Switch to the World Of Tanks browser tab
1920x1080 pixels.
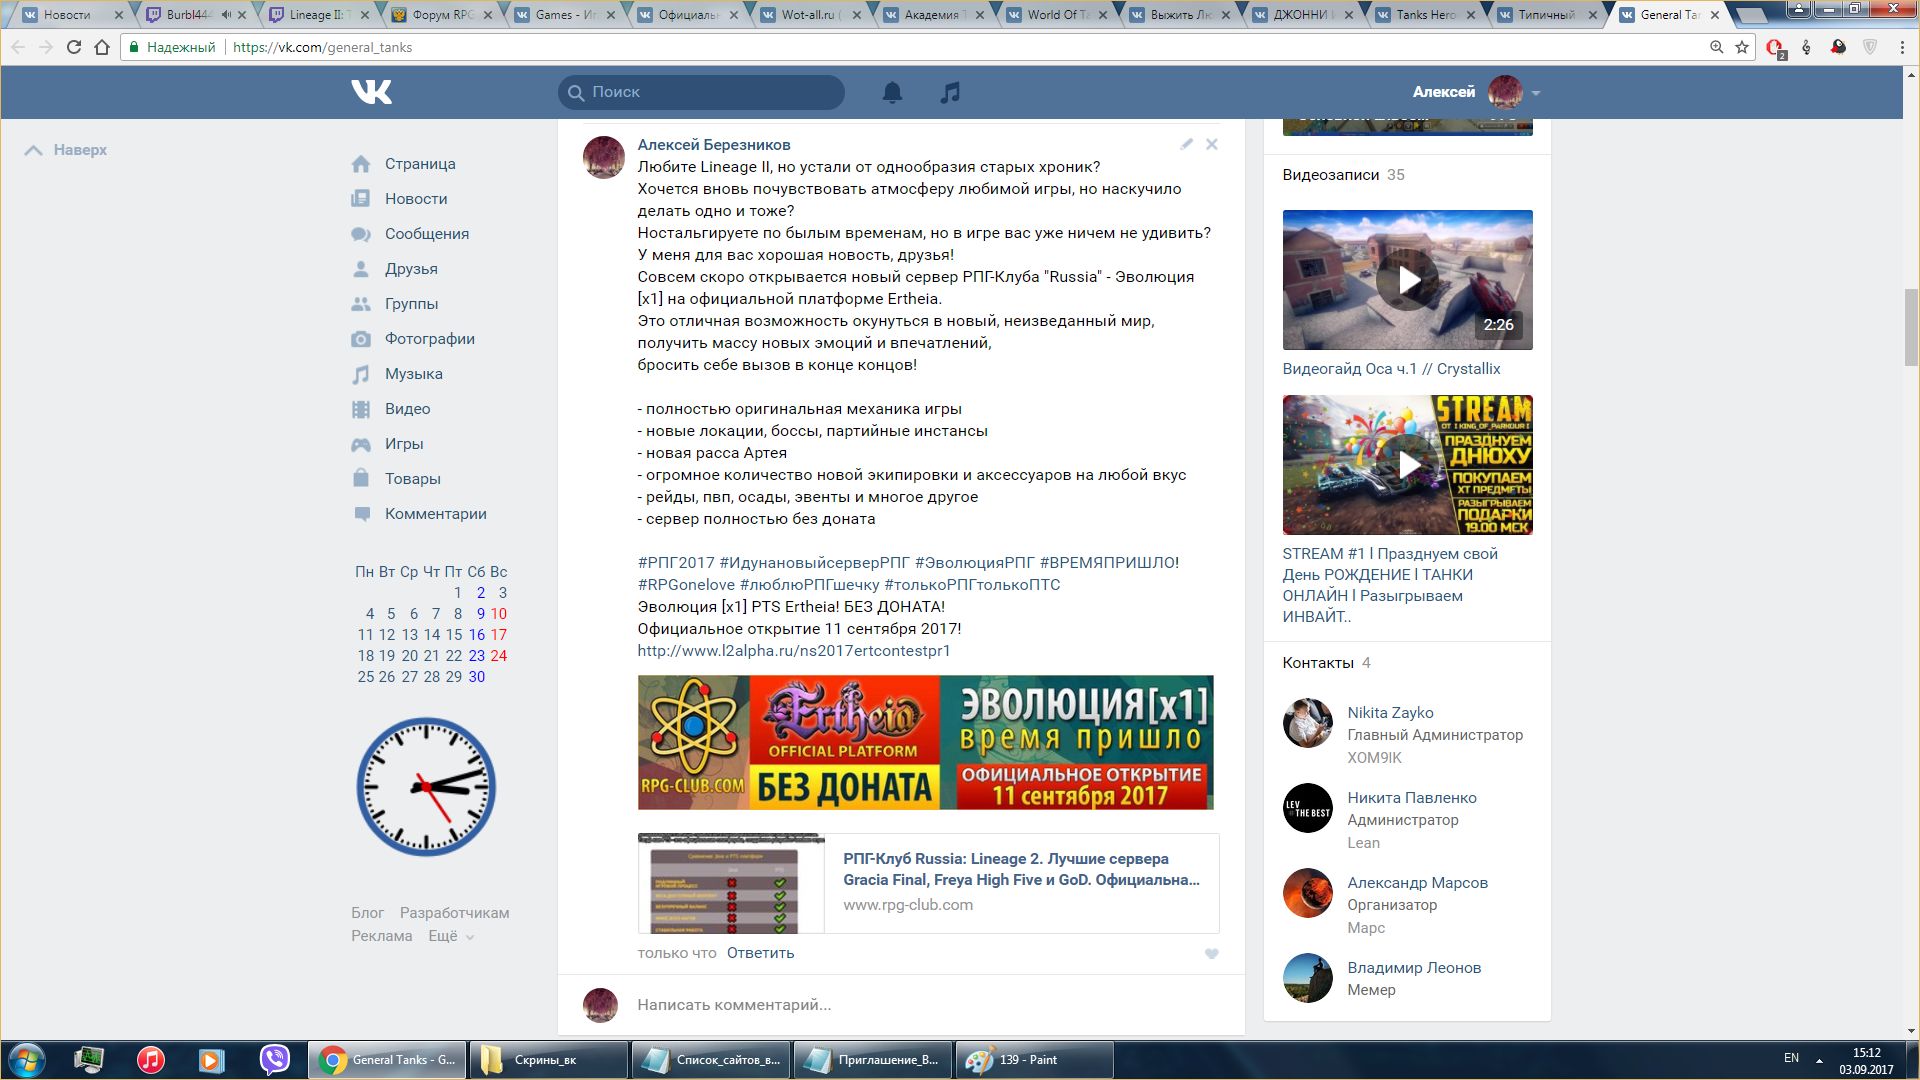pyautogui.click(x=1056, y=15)
